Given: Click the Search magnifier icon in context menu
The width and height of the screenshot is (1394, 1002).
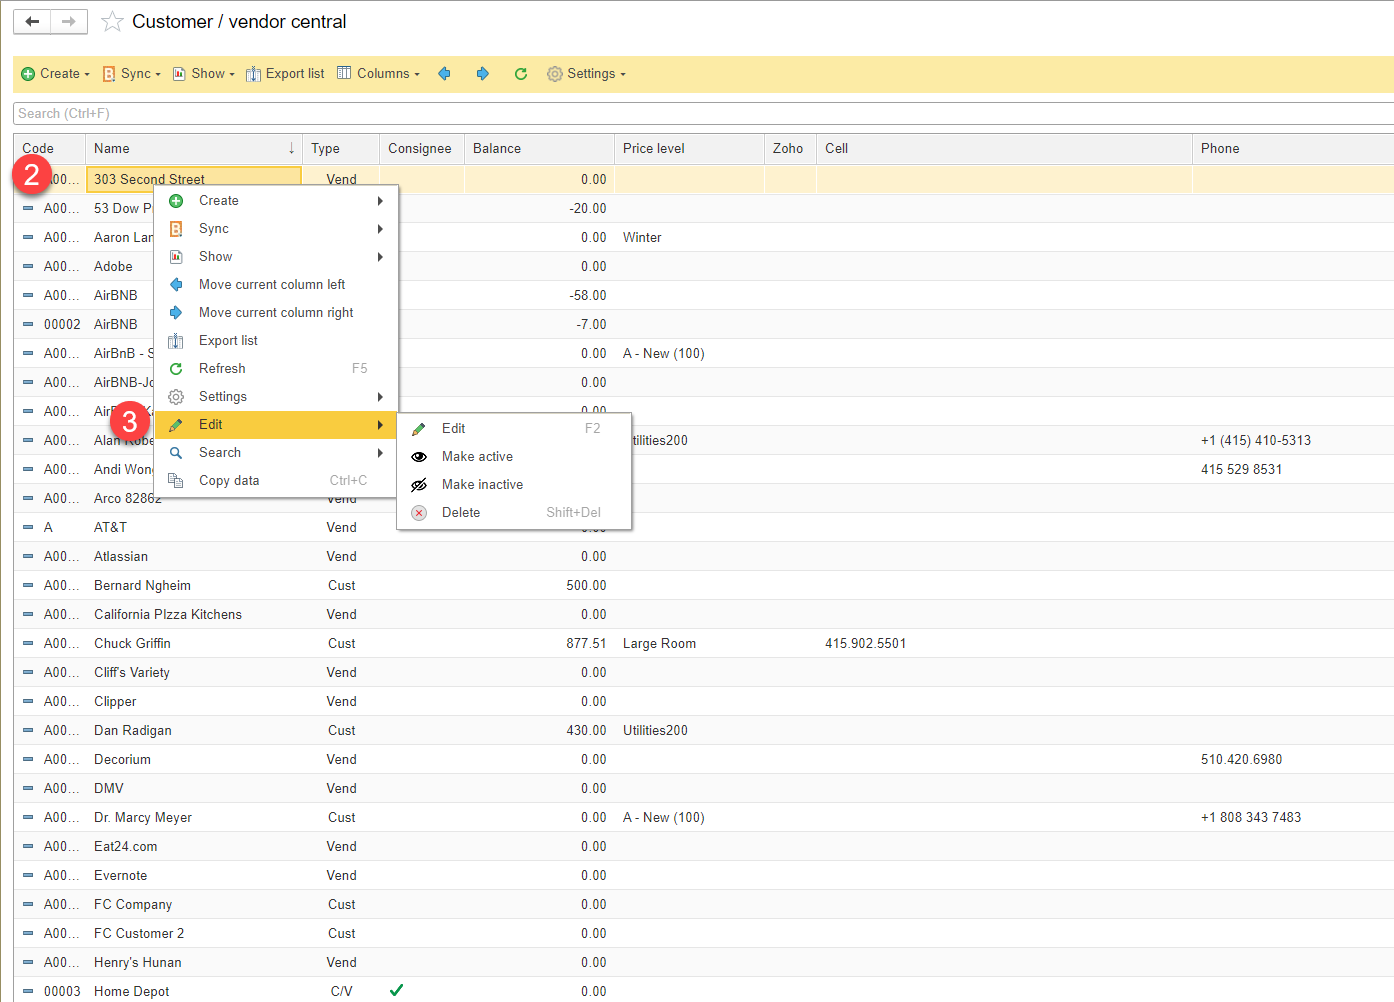Looking at the screenshot, I should click(176, 453).
